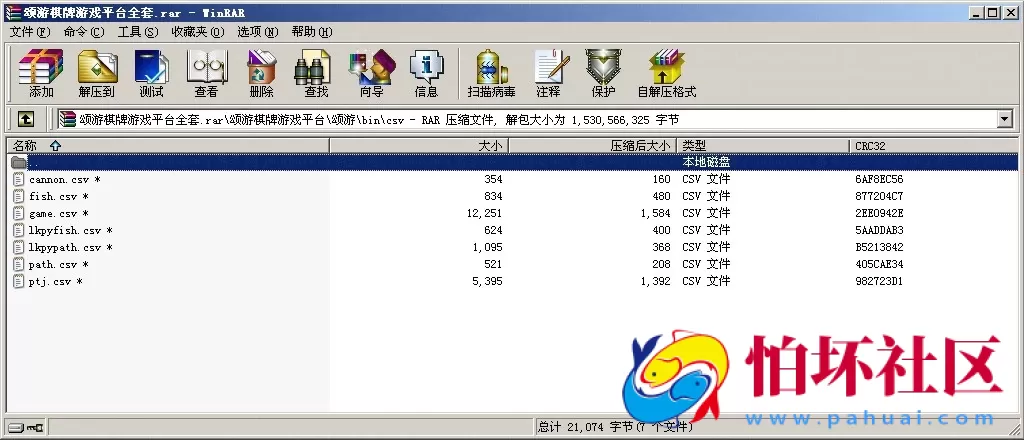This screenshot has height=440, width=1024.
Task: Click size value 5,395
Action: (x=487, y=281)
